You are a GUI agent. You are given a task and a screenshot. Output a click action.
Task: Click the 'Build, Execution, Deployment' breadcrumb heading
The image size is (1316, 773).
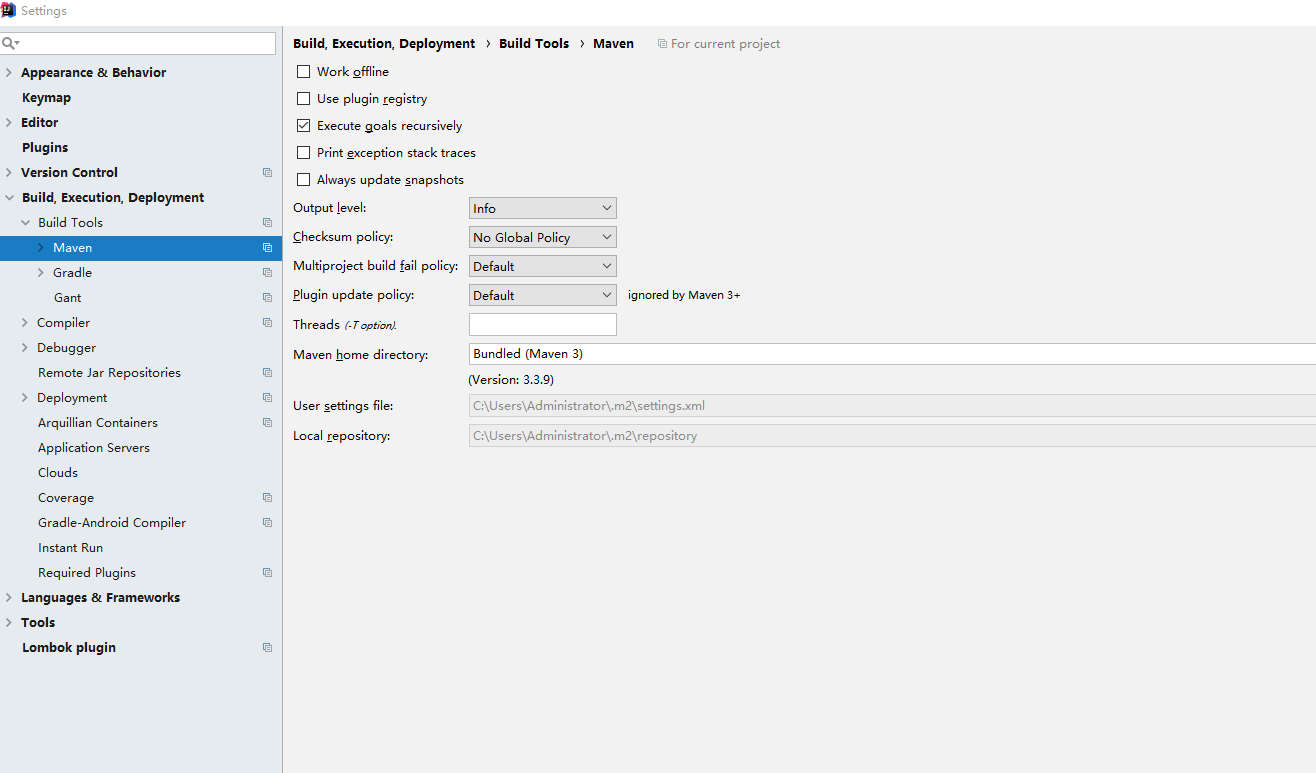pos(384,44)
